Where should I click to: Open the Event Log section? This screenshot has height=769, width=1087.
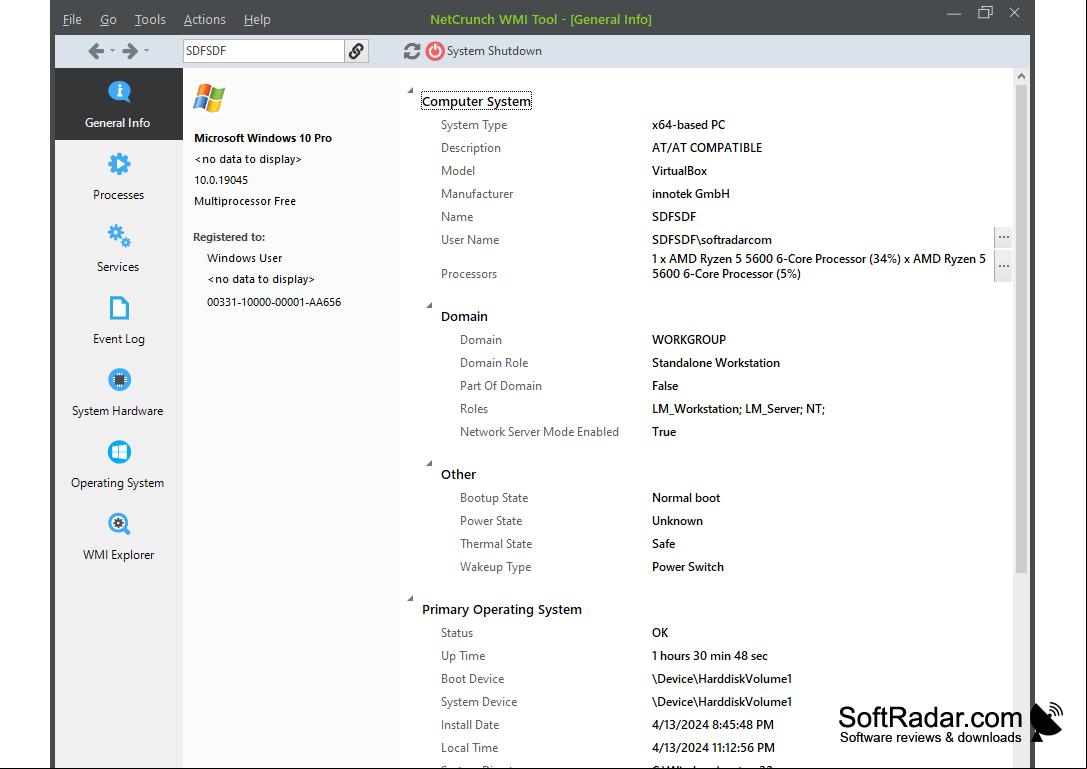tap(119, 320)
